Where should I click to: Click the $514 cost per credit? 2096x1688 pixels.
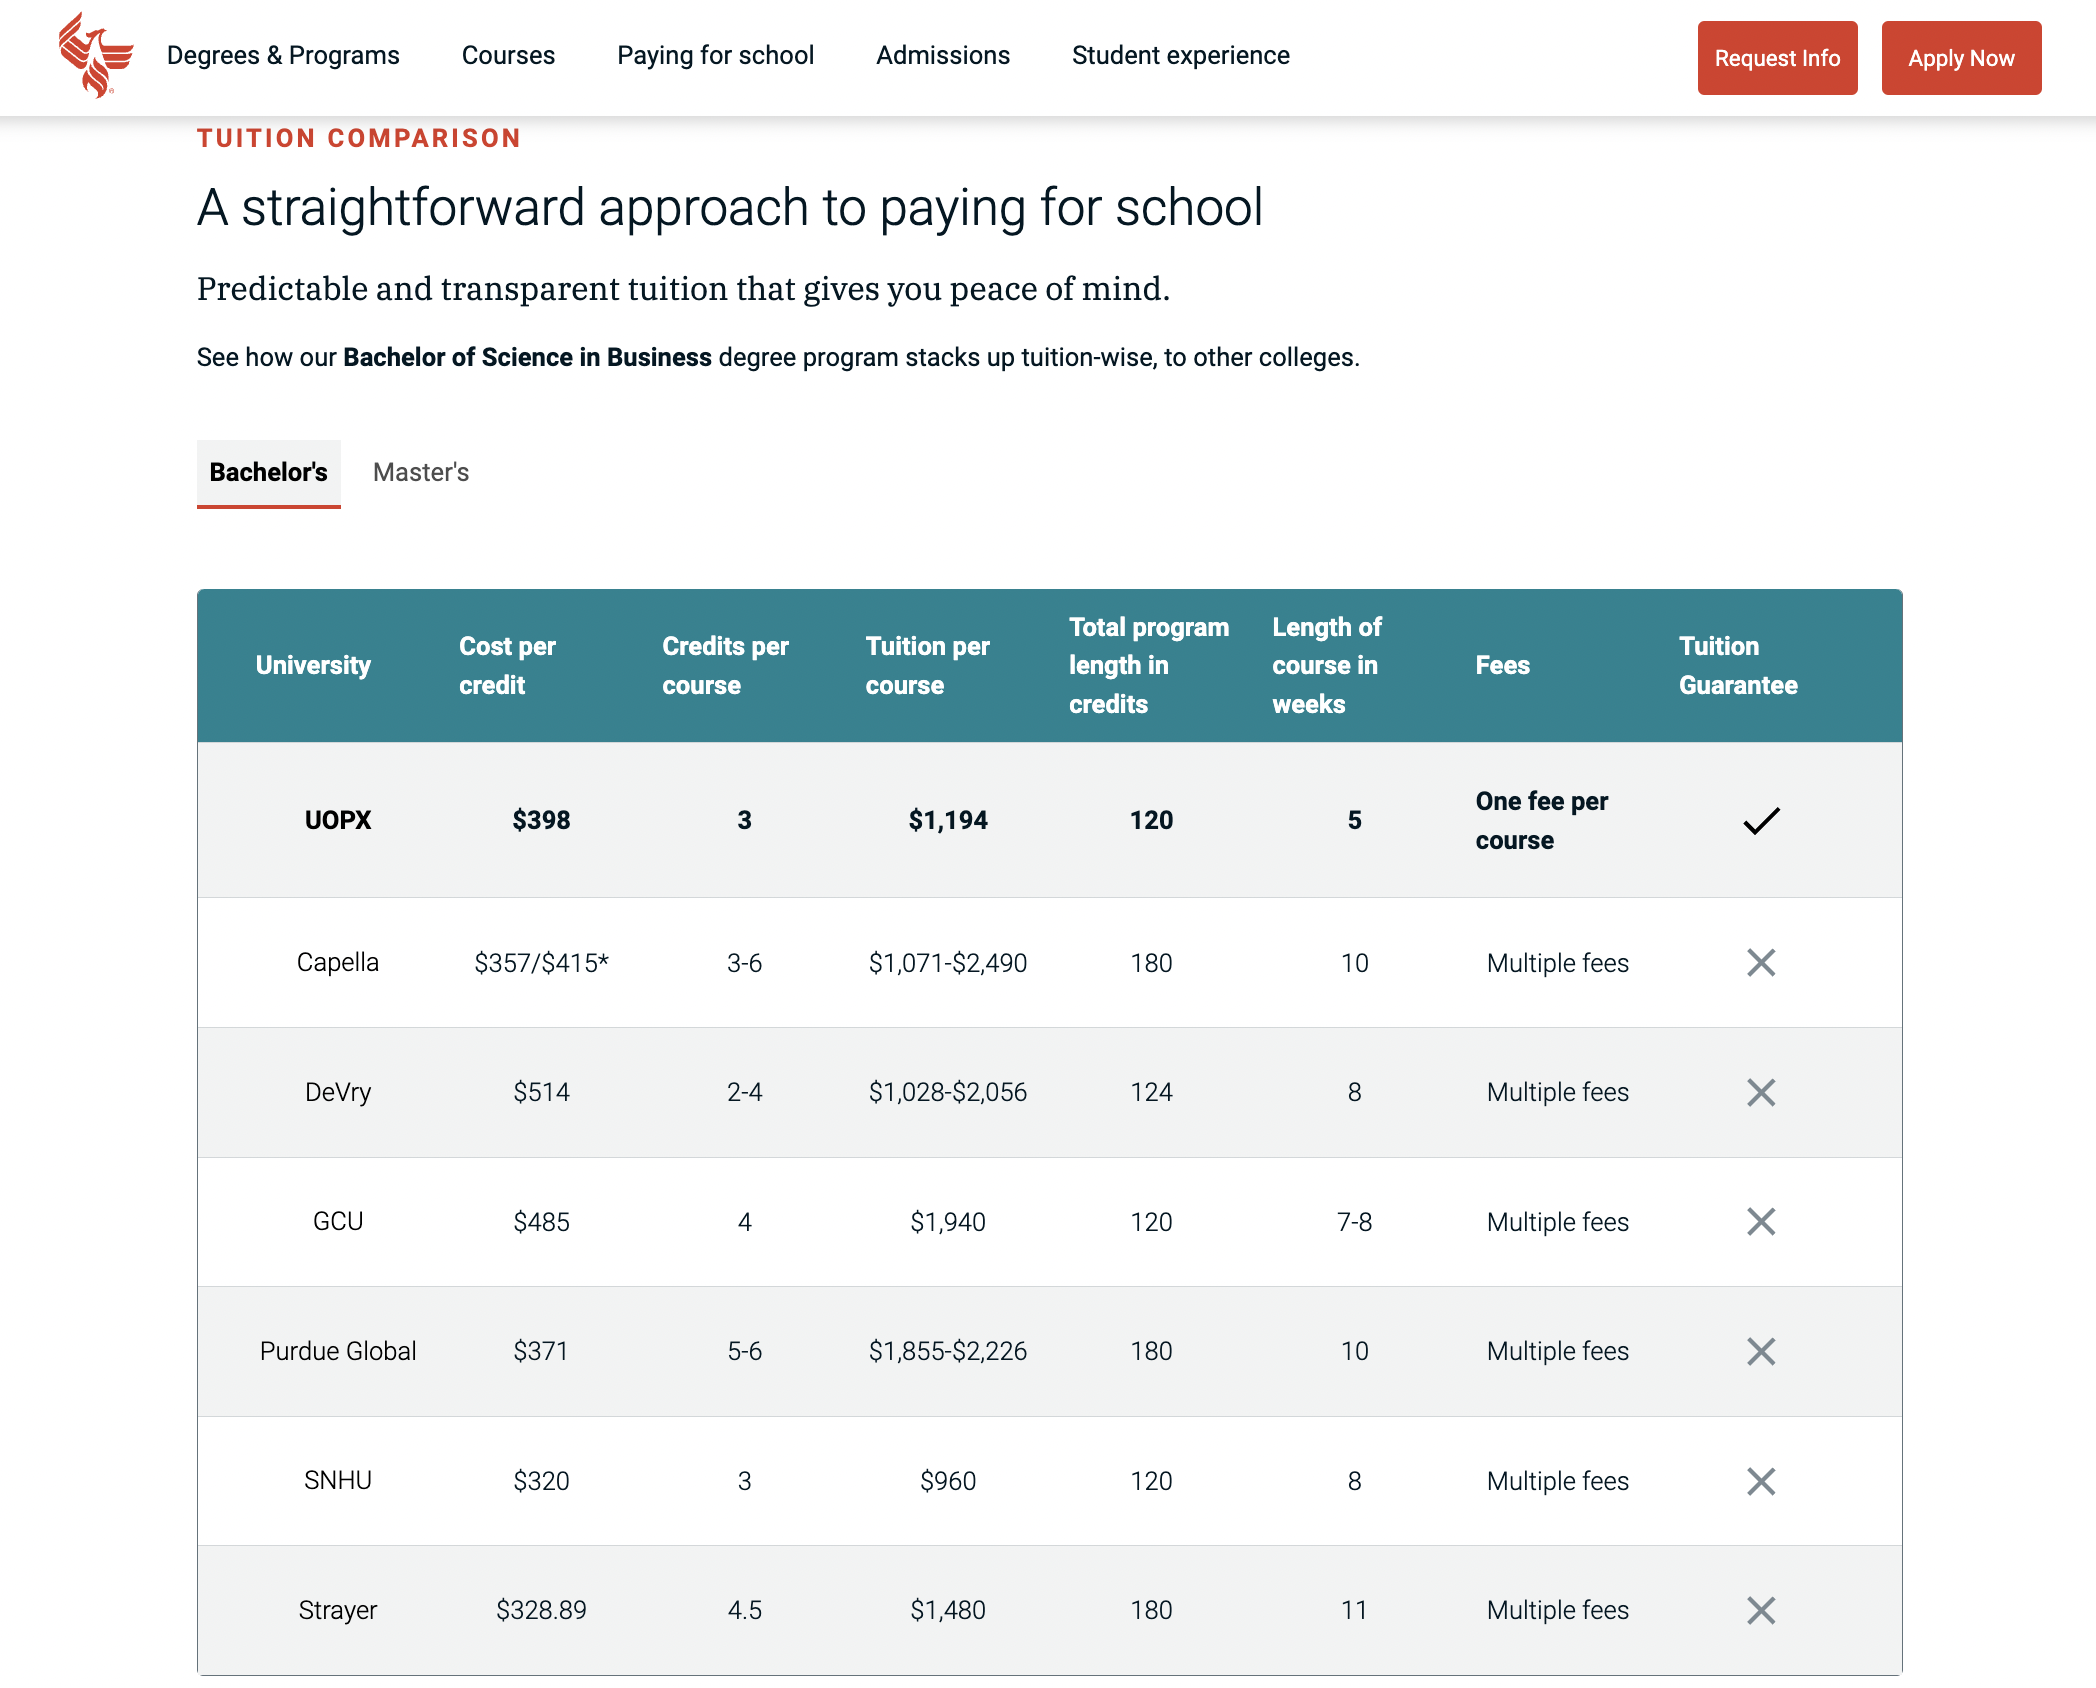click(x=541, y=1092)
